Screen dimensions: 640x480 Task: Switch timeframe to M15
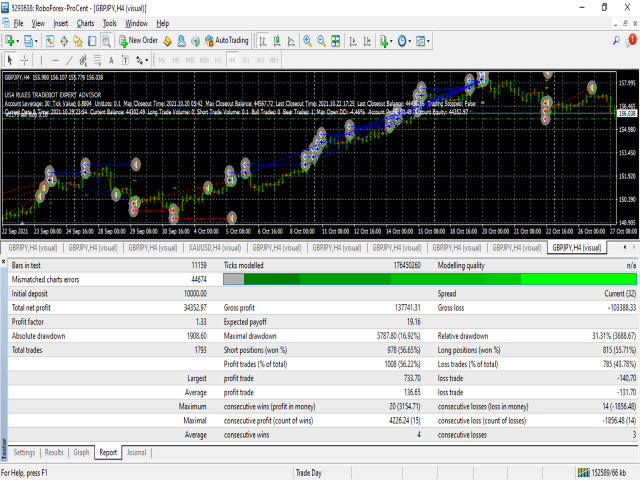[x=190, y=60]
